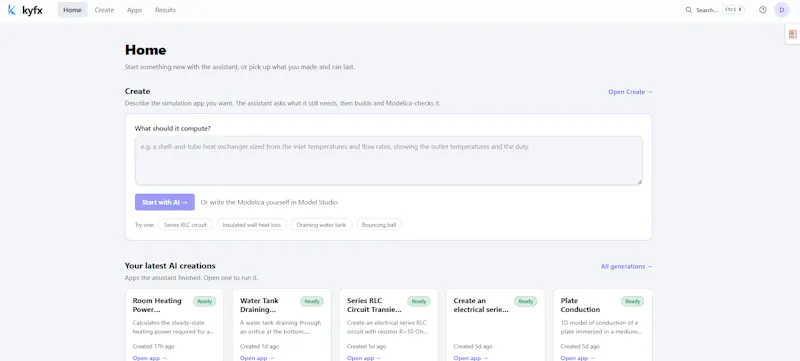Open the Series RLC Circuit Transie card title
Image resolution: width=800 pixels, height=361 pixels.
(x=374, y=305)
